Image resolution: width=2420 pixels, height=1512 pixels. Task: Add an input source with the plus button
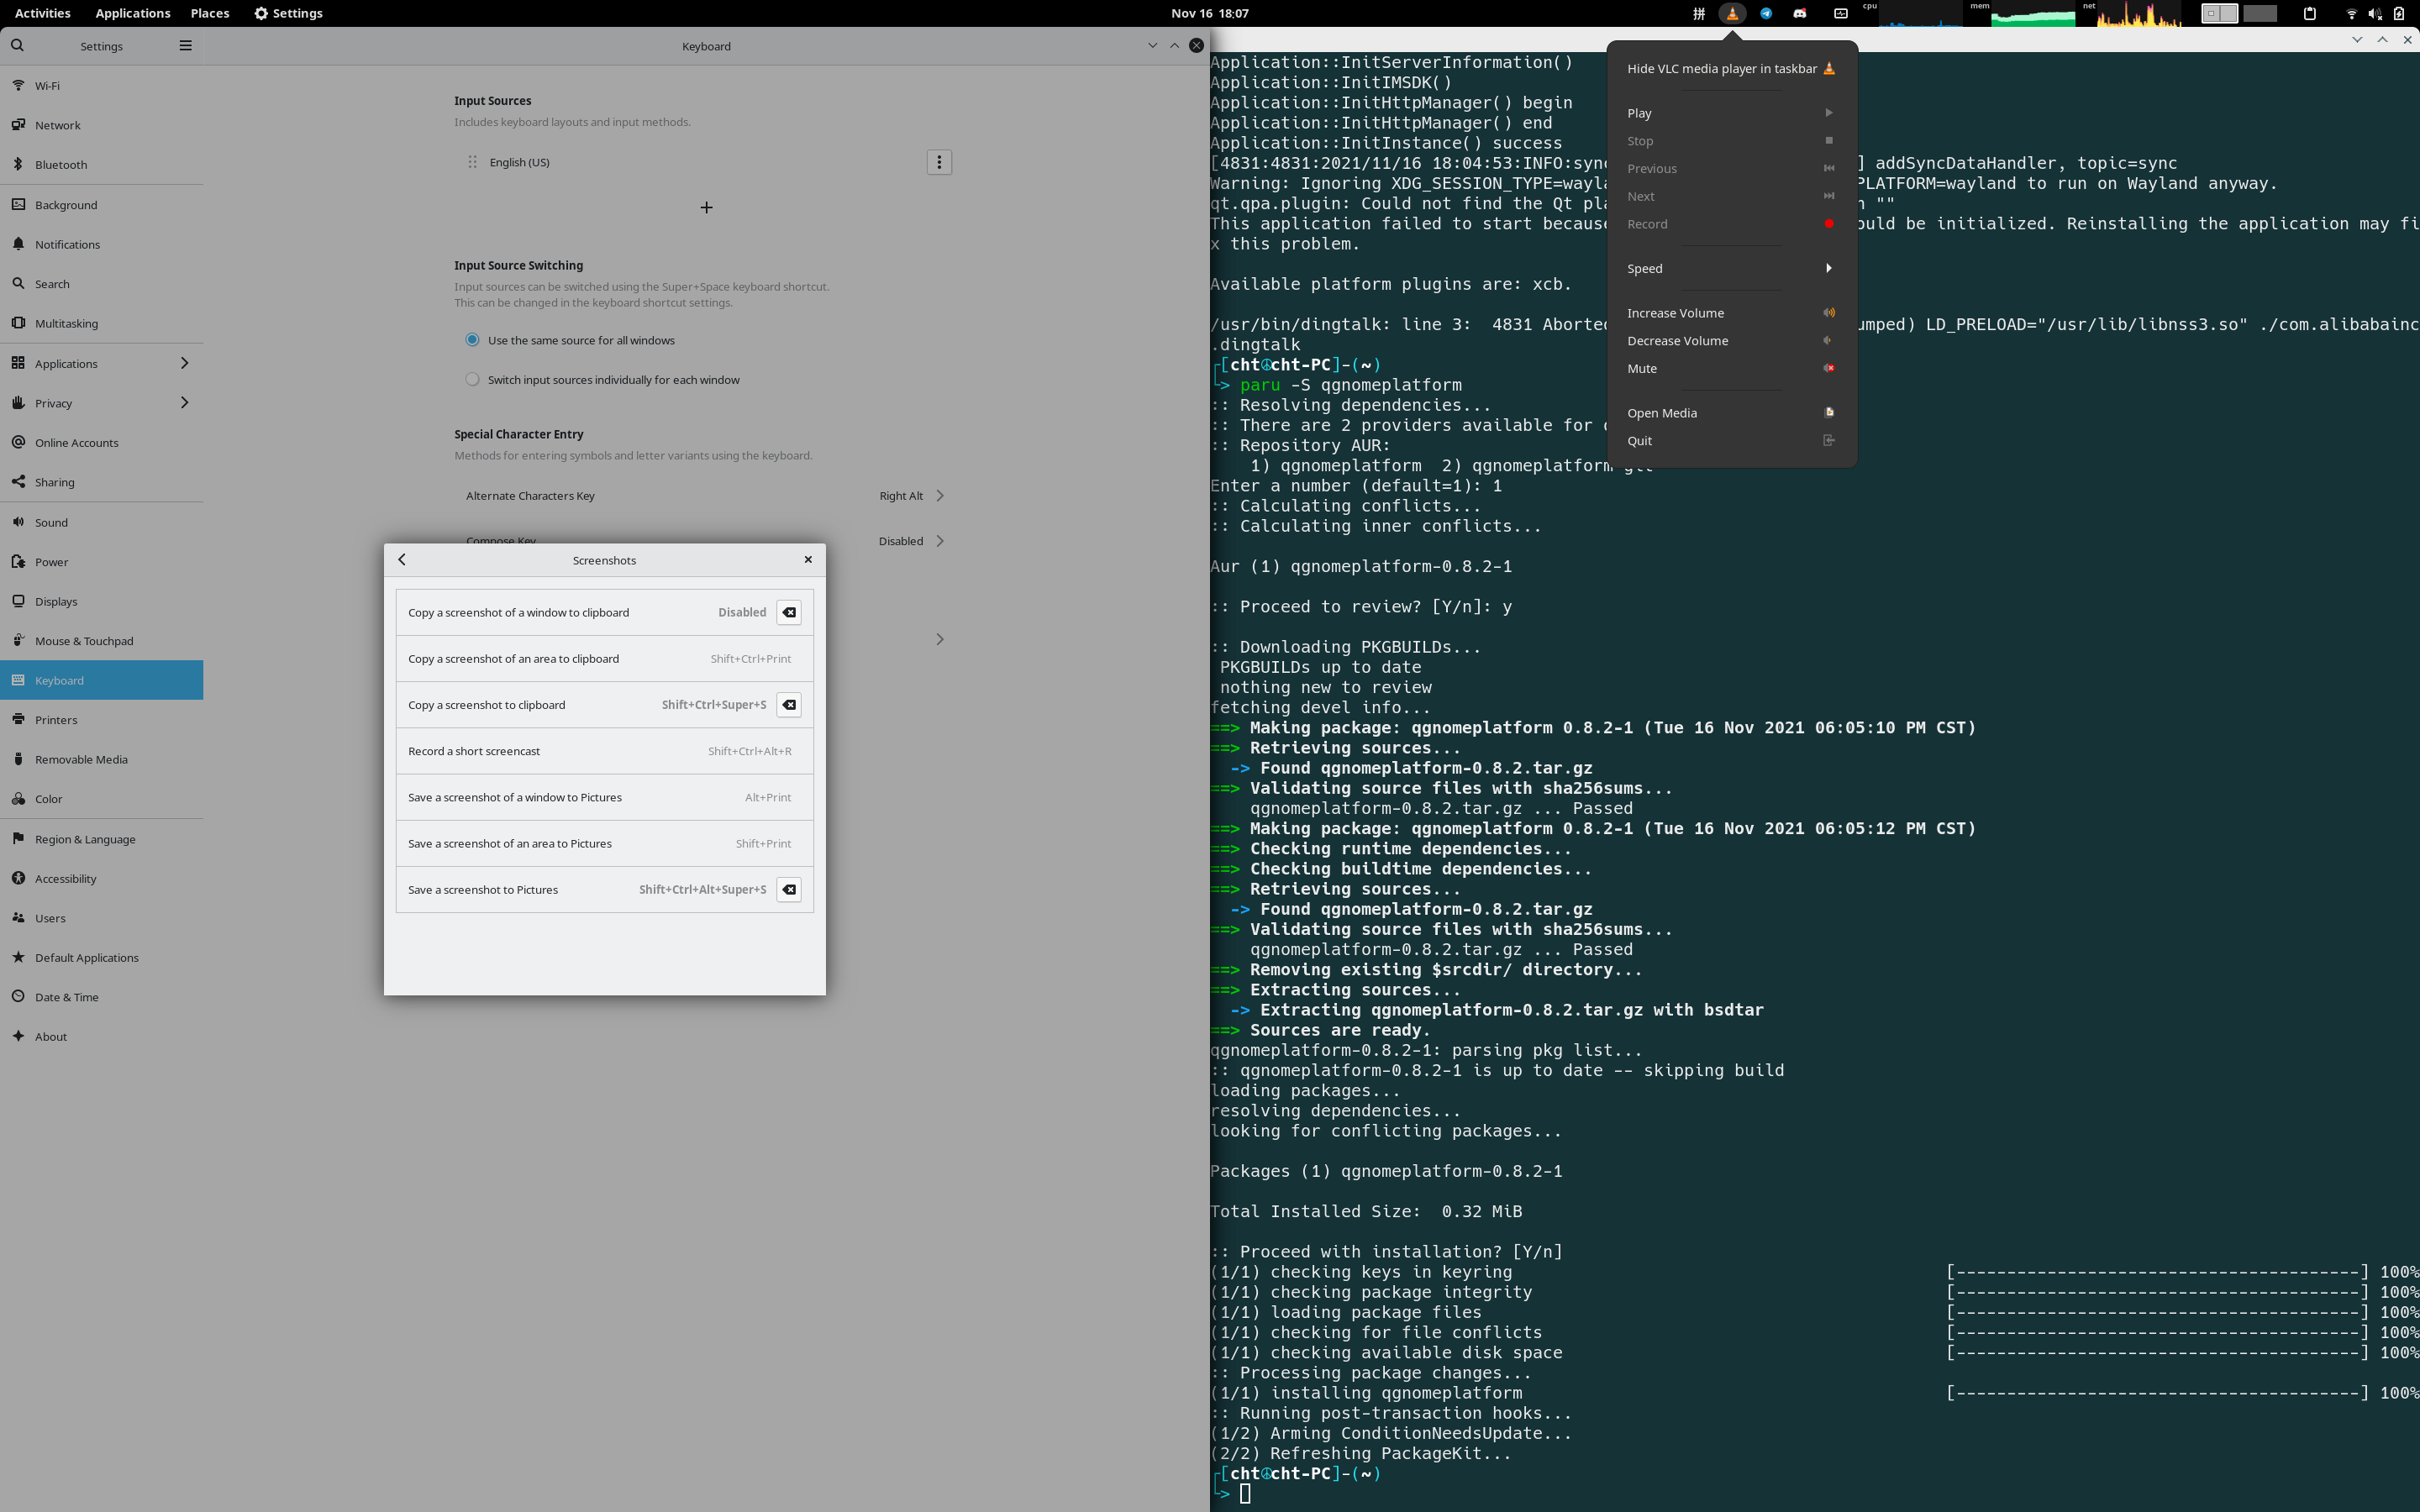click(706, 207)
